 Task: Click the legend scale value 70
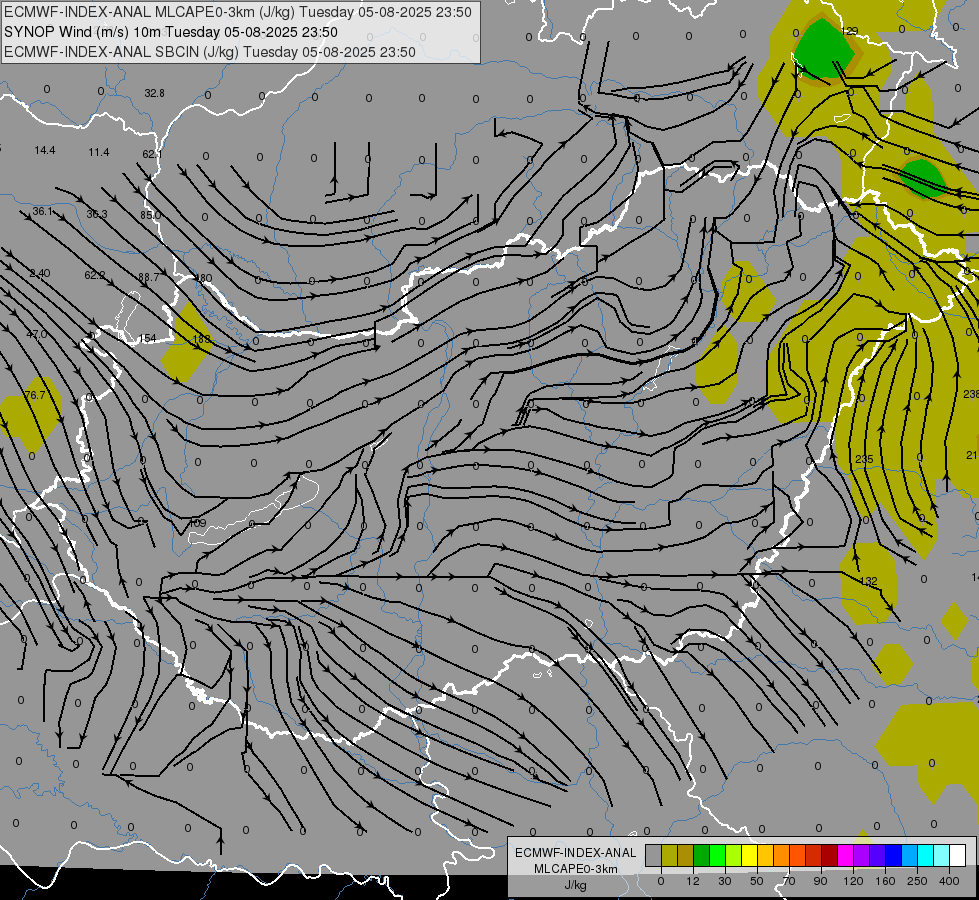click(x=789, y=881)
